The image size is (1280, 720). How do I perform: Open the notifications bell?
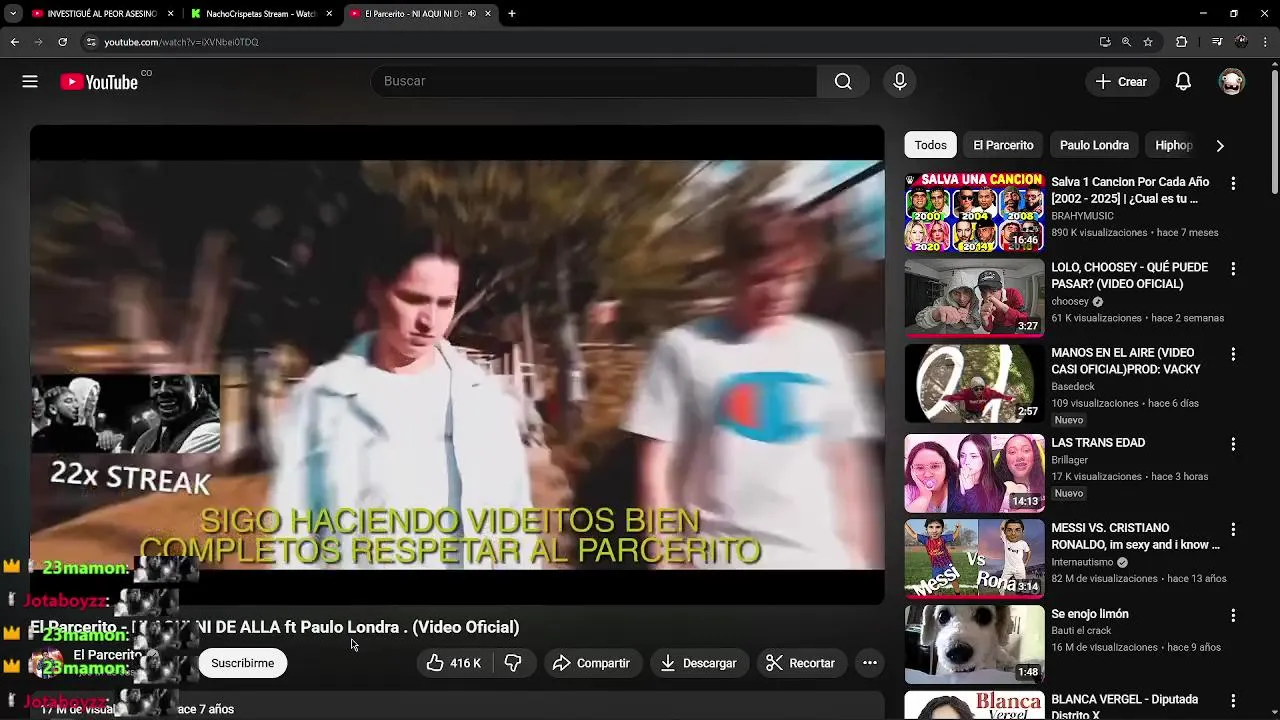pos(1183,82)
